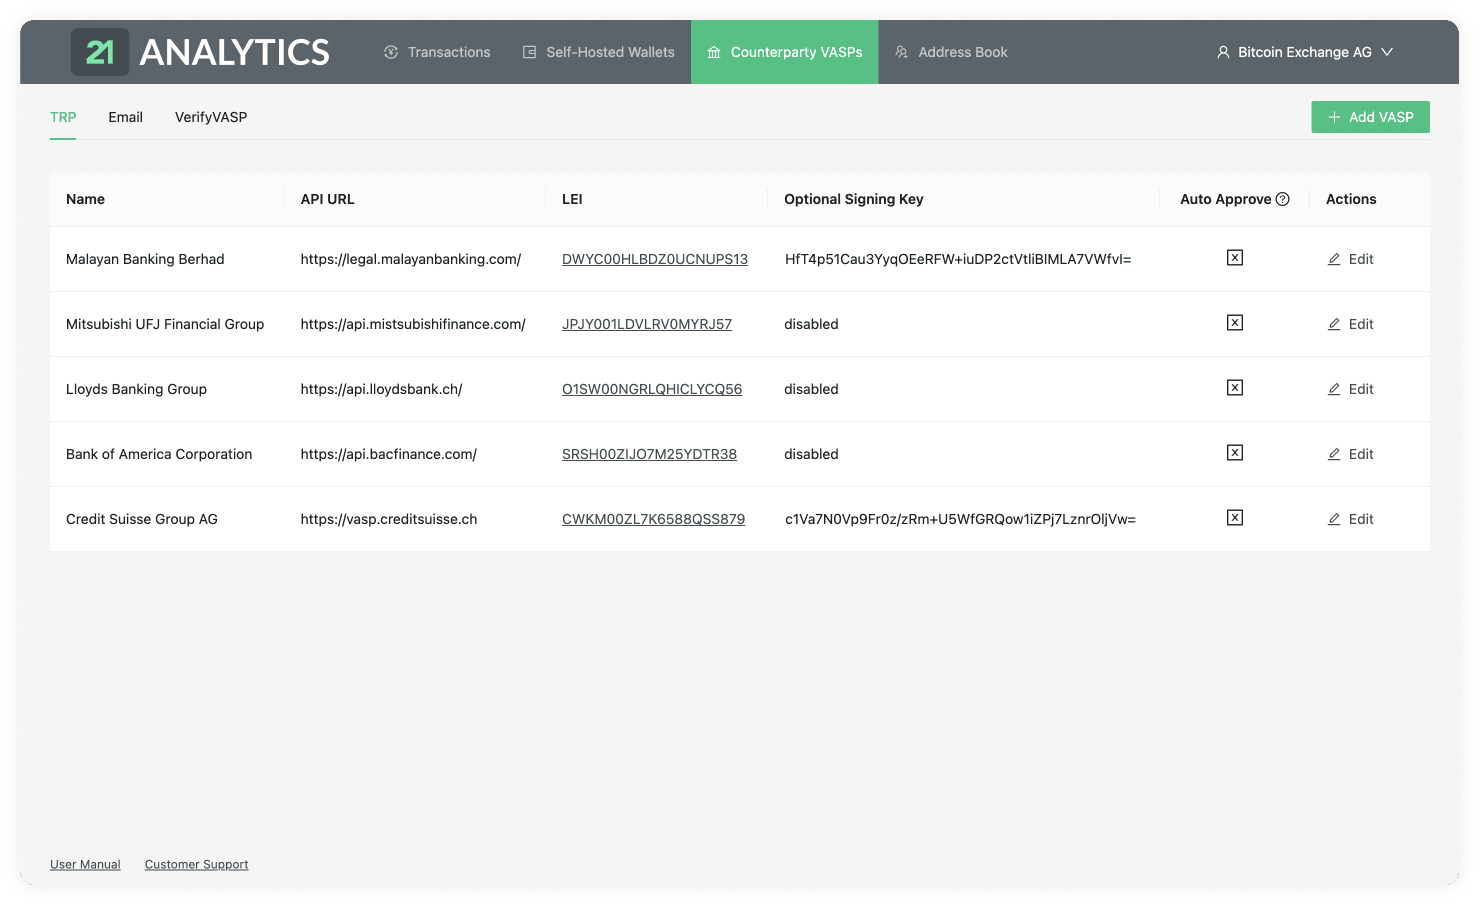Image resolution: width=1479 pixels, height=905 pixels.
Task: Click the LEI column header
Action: pyautogui.click(x=572, y=199)
